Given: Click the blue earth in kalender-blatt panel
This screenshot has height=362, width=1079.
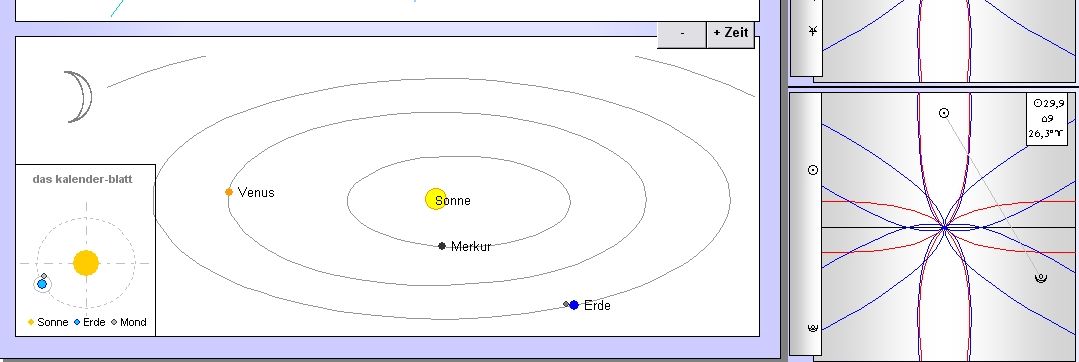Looking at the screenshot, I should (x=42, y=284).
